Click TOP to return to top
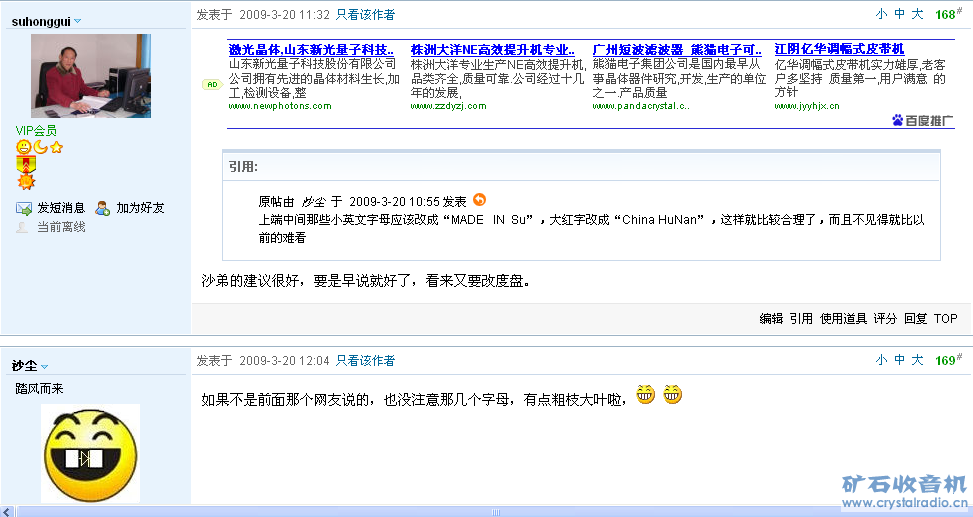This screenshot has height=517, width=973. 946,318
